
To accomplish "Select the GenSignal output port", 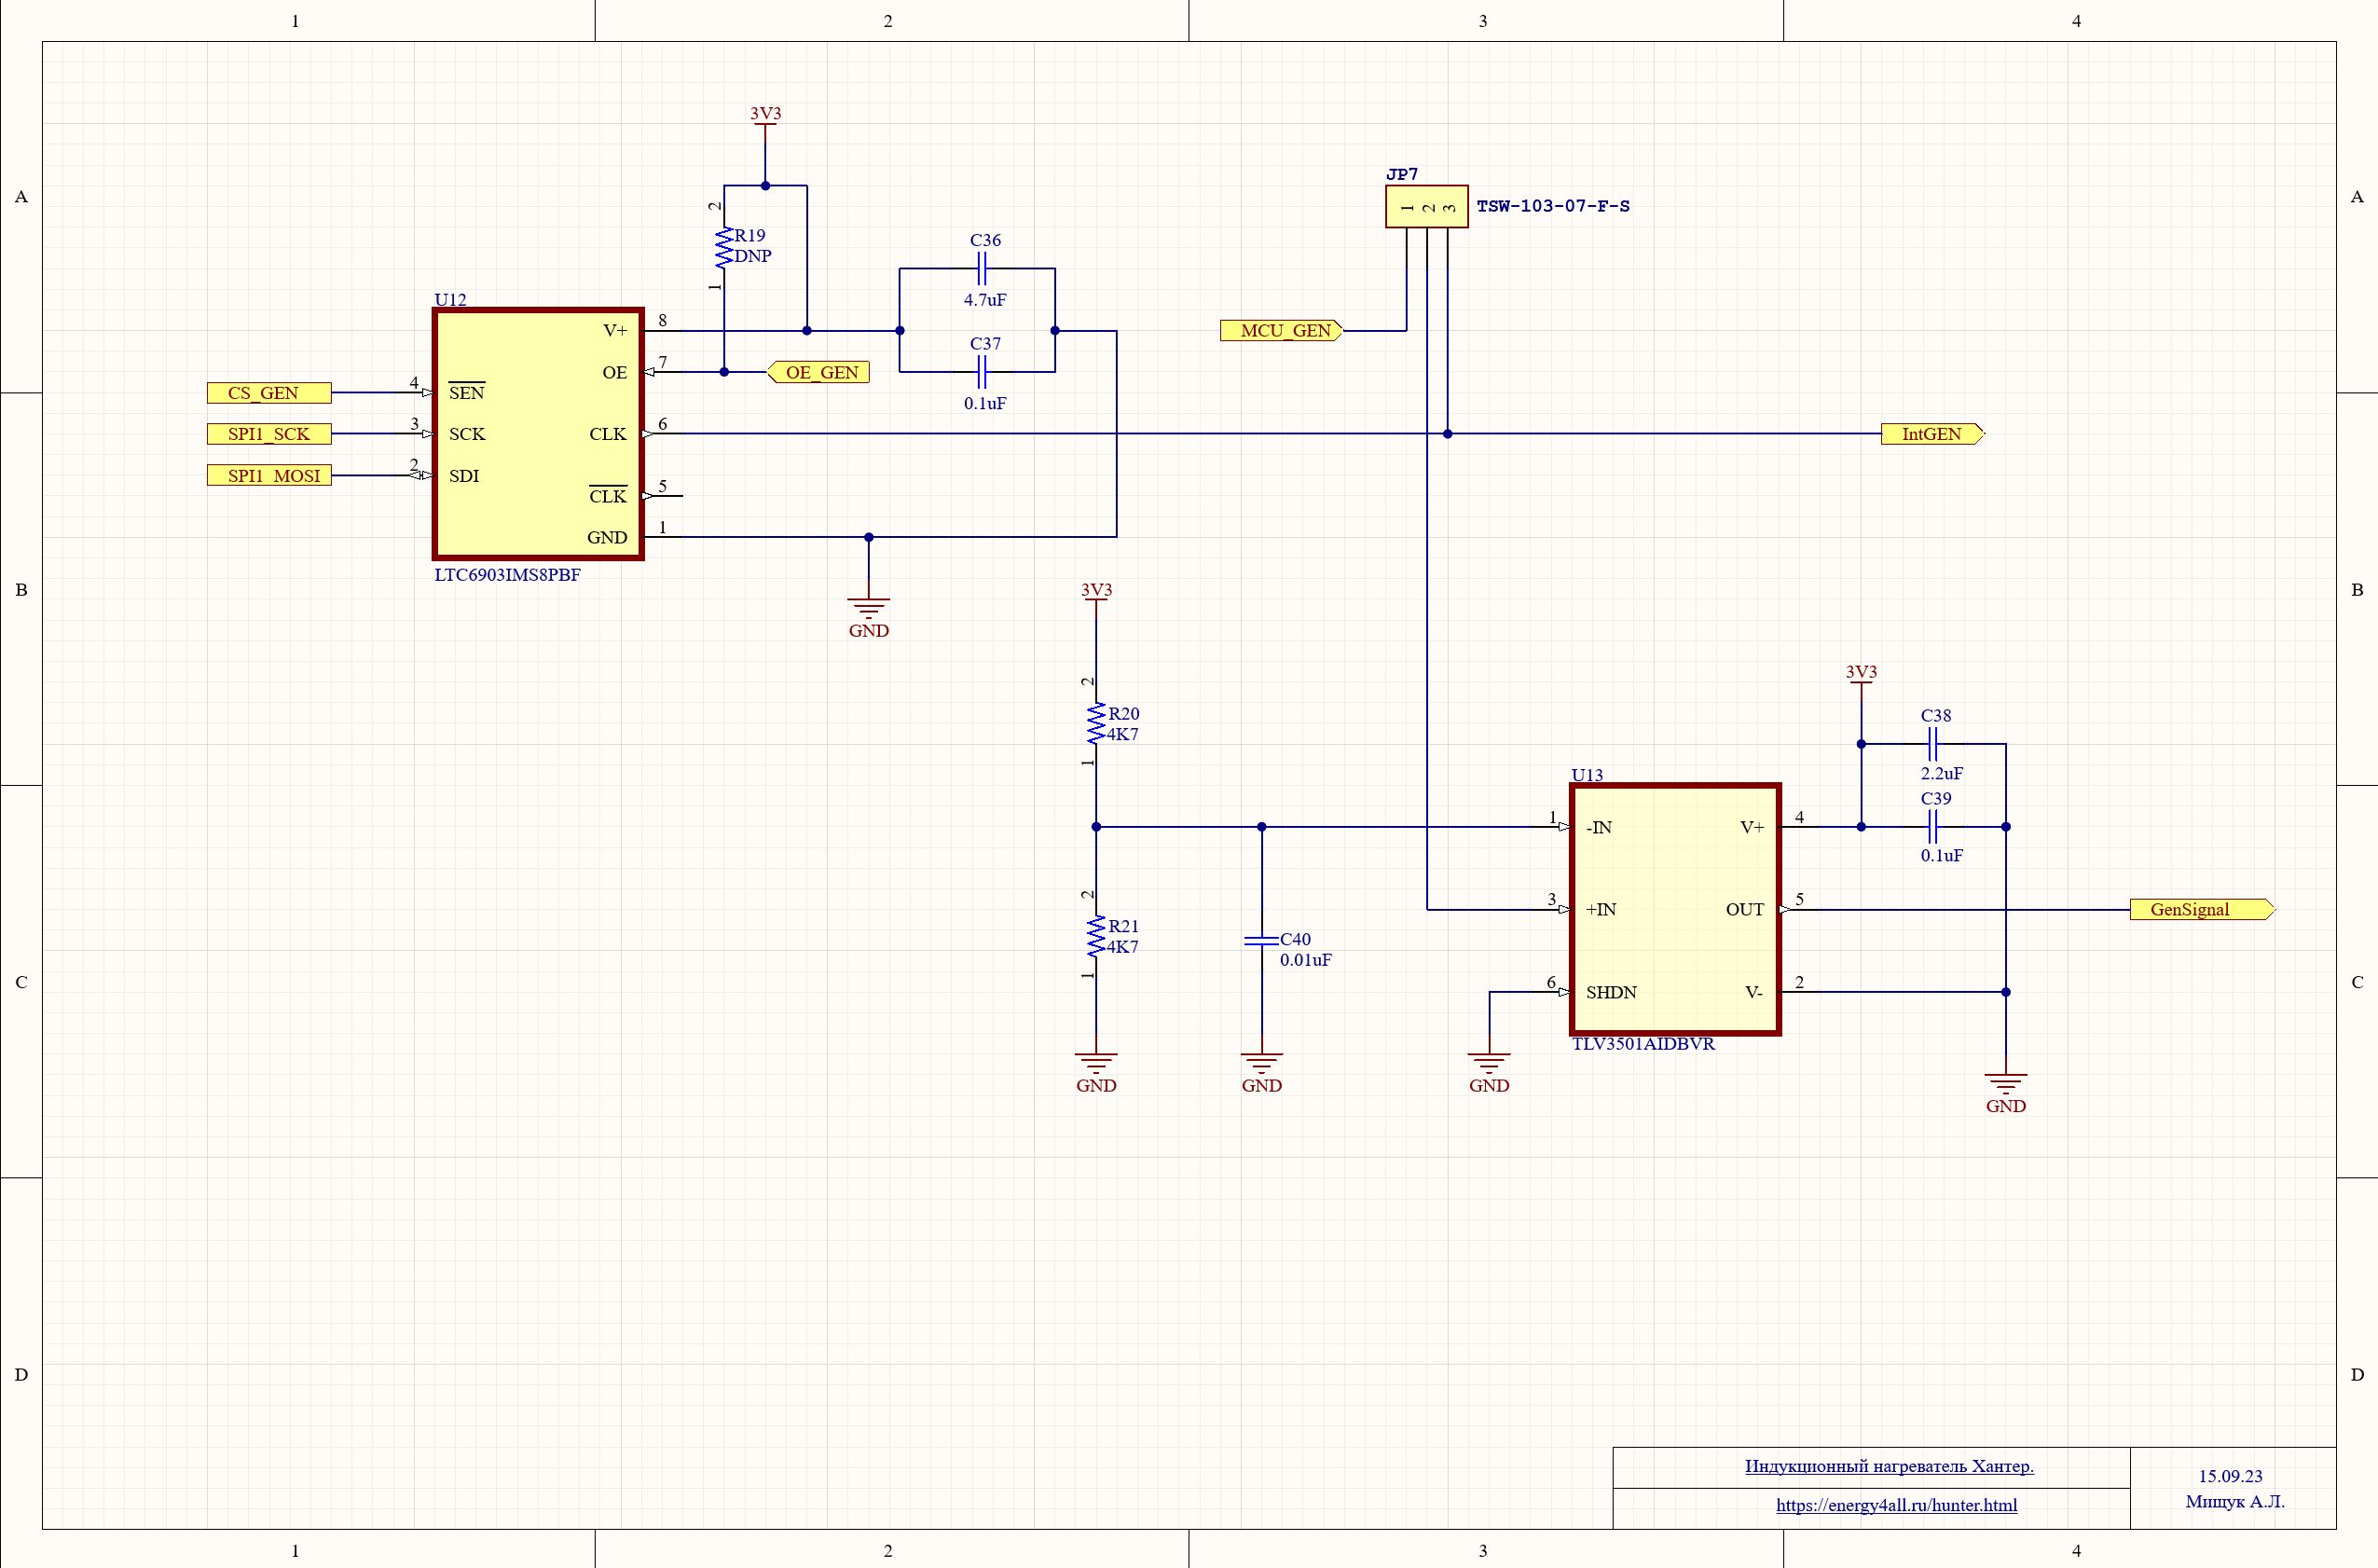I will tap(2202, 909).
